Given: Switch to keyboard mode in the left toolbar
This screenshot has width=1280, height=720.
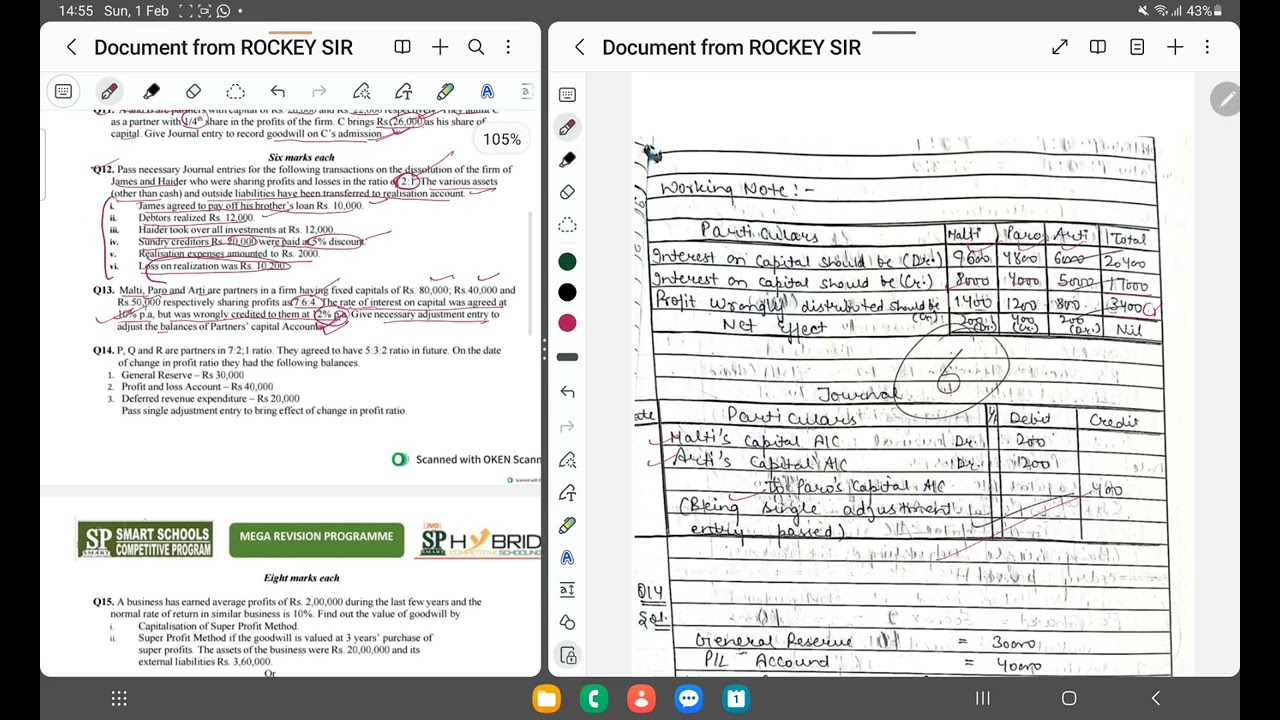Looking at the screenshot, I should click(63, 92).
